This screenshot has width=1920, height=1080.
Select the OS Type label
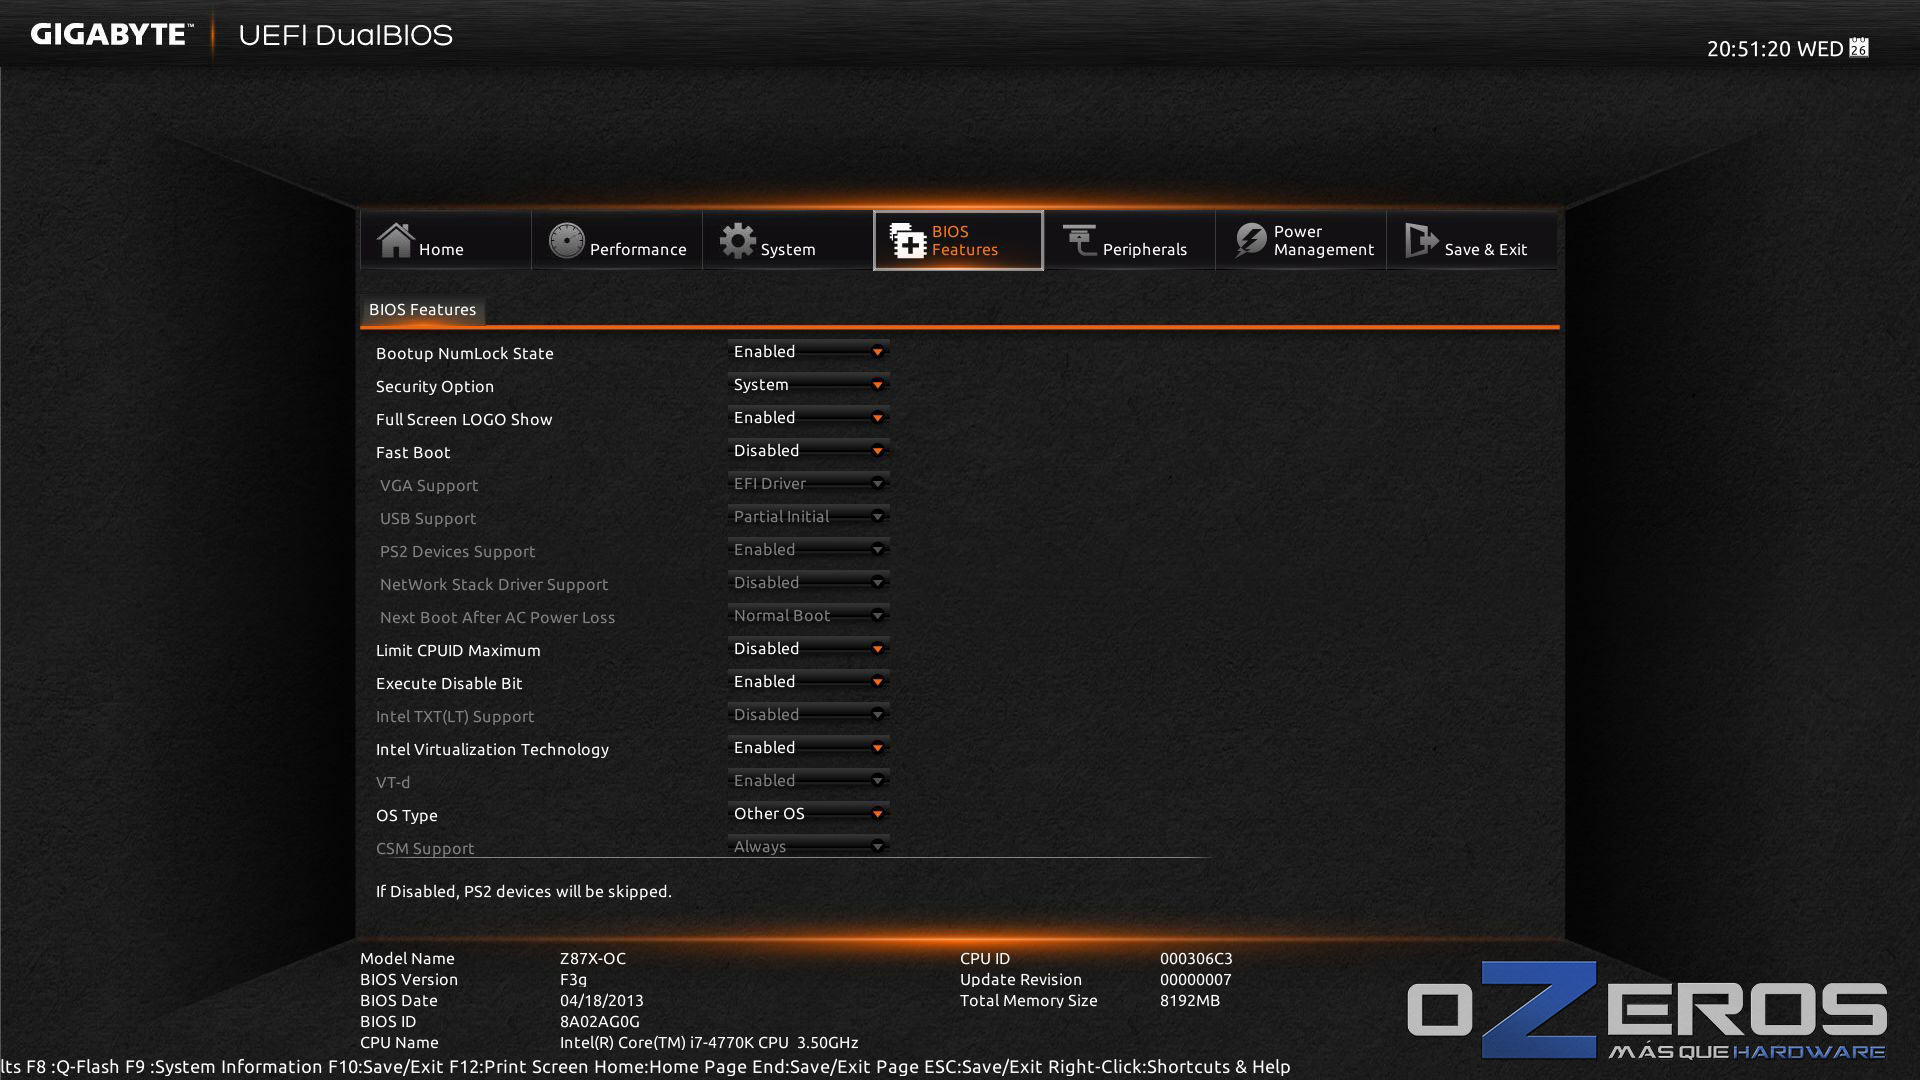[406, 815]
